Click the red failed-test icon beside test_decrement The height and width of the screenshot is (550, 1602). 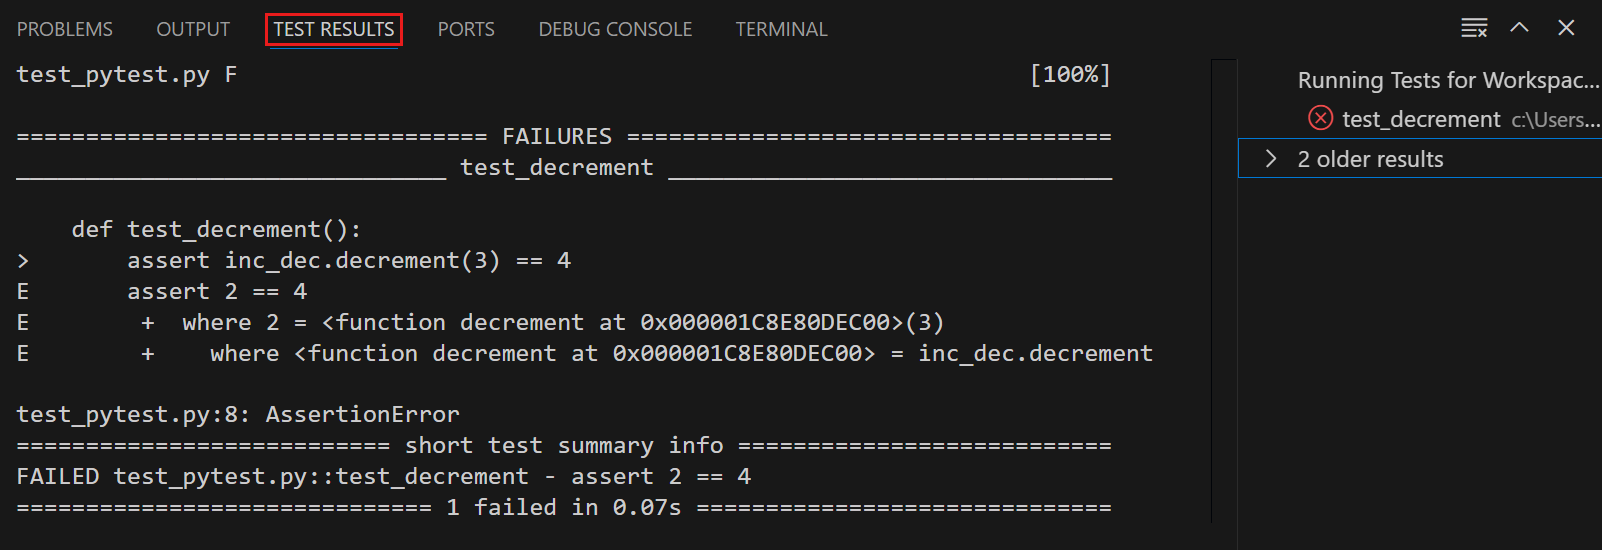point(1320,119)
